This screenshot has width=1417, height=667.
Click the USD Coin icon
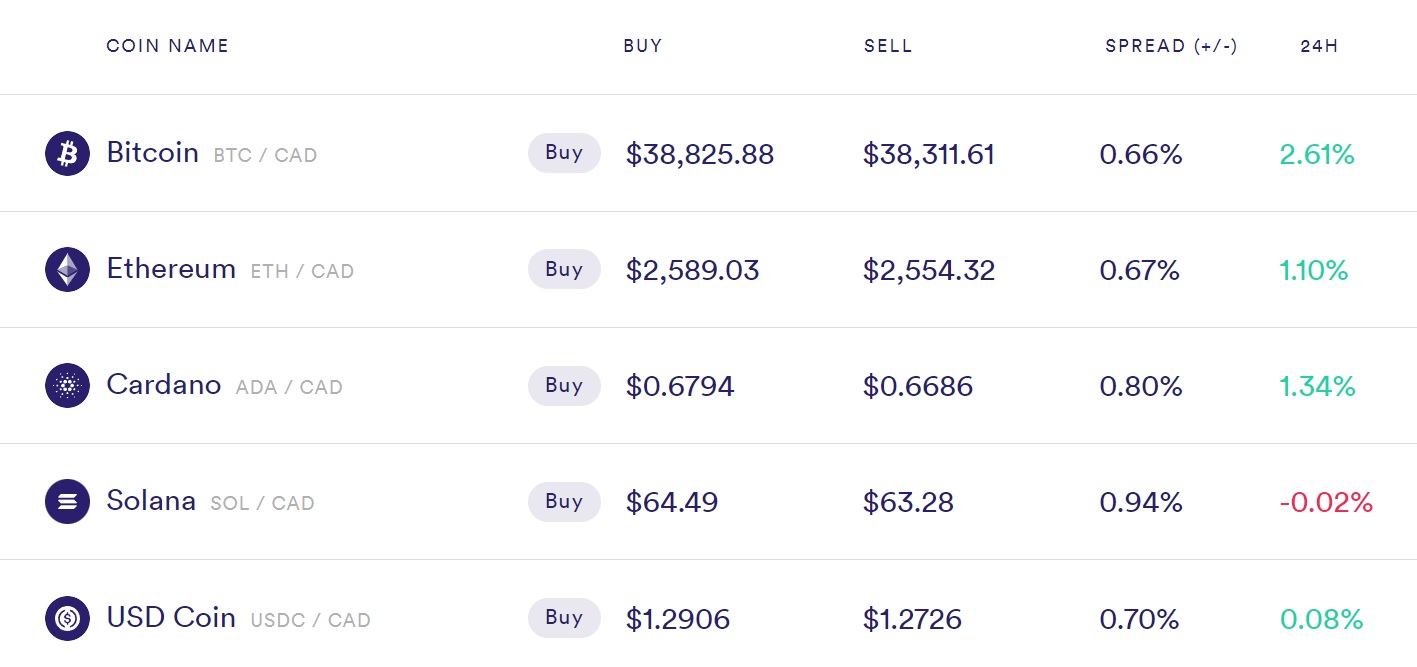pyautogui.click(x=67, y=618)
